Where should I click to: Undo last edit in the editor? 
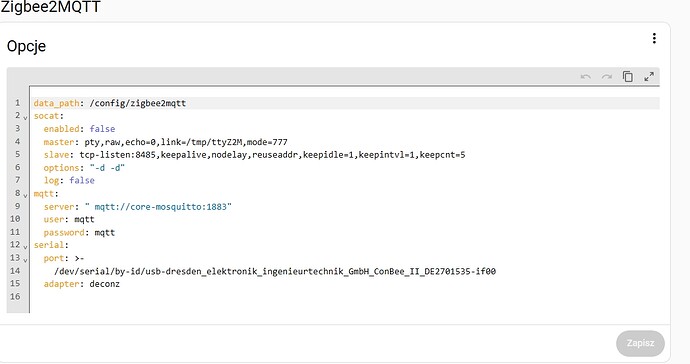pos(586,77)
